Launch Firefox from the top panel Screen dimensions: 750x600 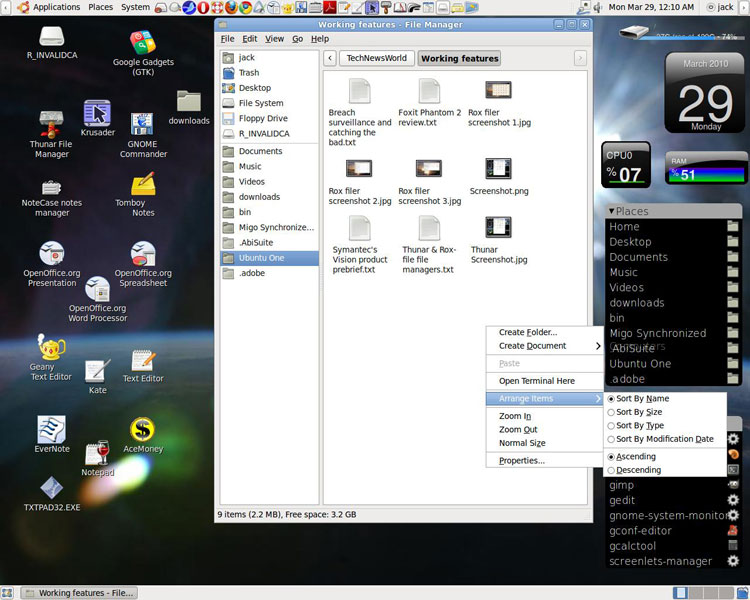point(232,7)
